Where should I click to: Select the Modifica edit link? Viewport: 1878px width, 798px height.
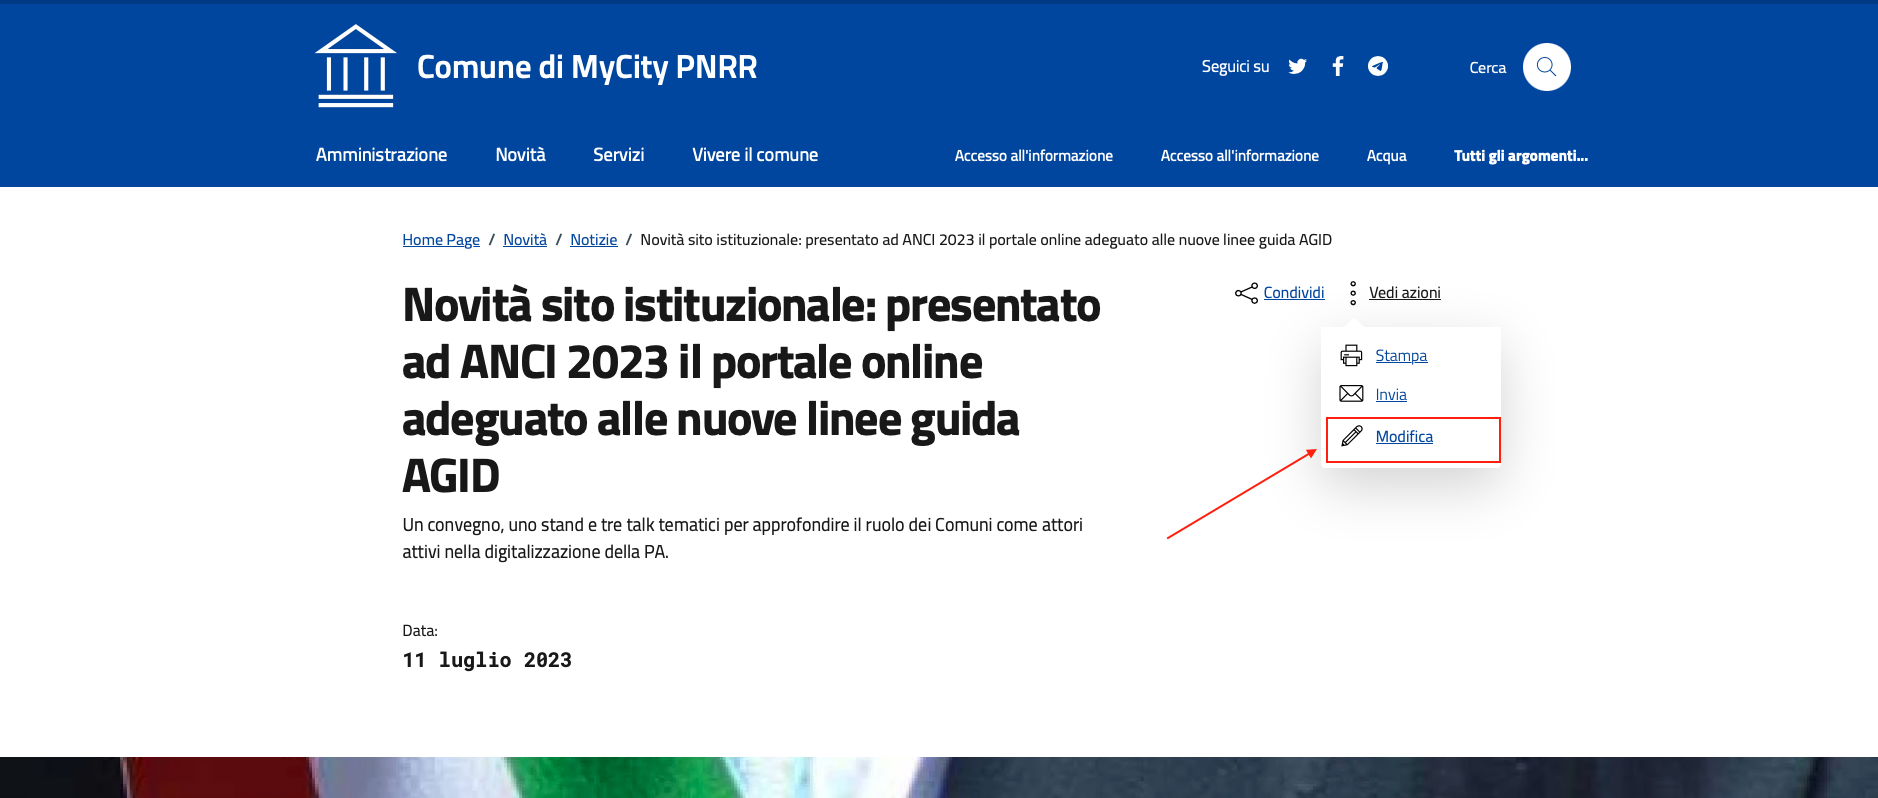pyautogui.click(x=1404, y=437)
